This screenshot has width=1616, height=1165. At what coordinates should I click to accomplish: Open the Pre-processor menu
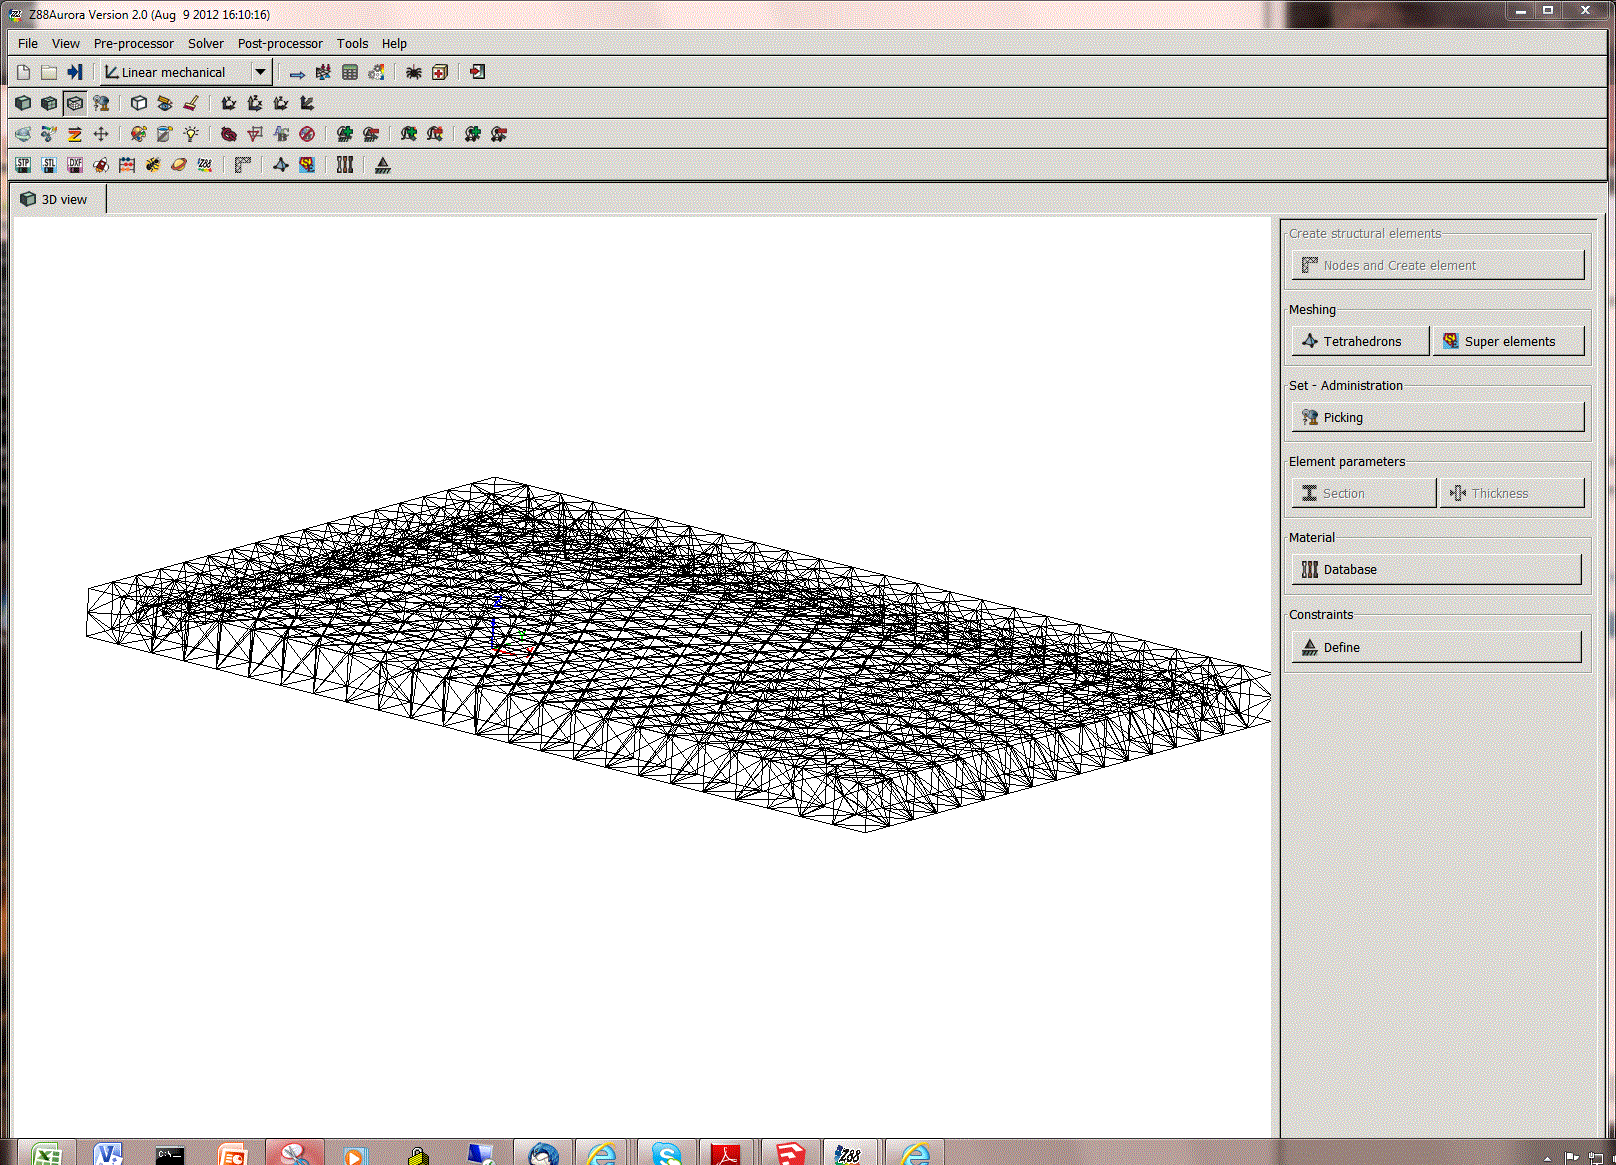coord(133,44)
